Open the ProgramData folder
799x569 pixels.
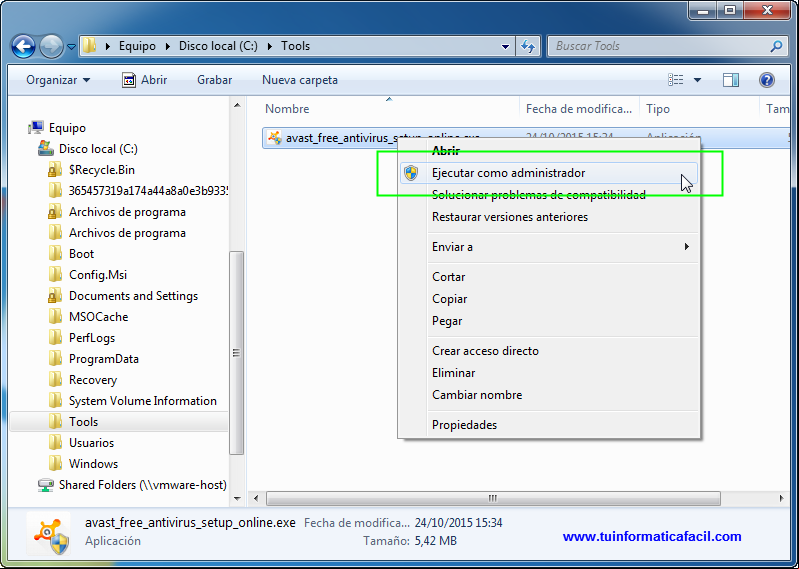(x=103, y=359)
